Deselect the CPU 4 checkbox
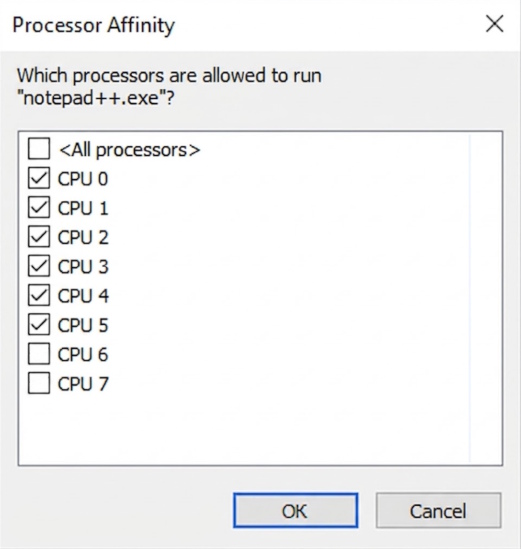Viewport: 521px width, 549px height. 39,295
